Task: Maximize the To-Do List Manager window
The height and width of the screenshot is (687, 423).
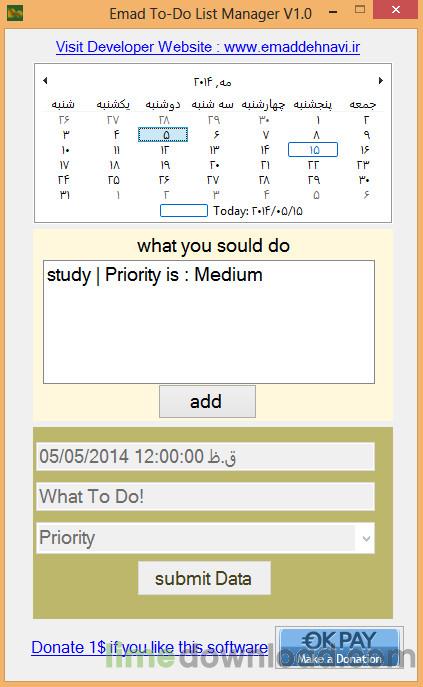Action: [x=360, y=10]
